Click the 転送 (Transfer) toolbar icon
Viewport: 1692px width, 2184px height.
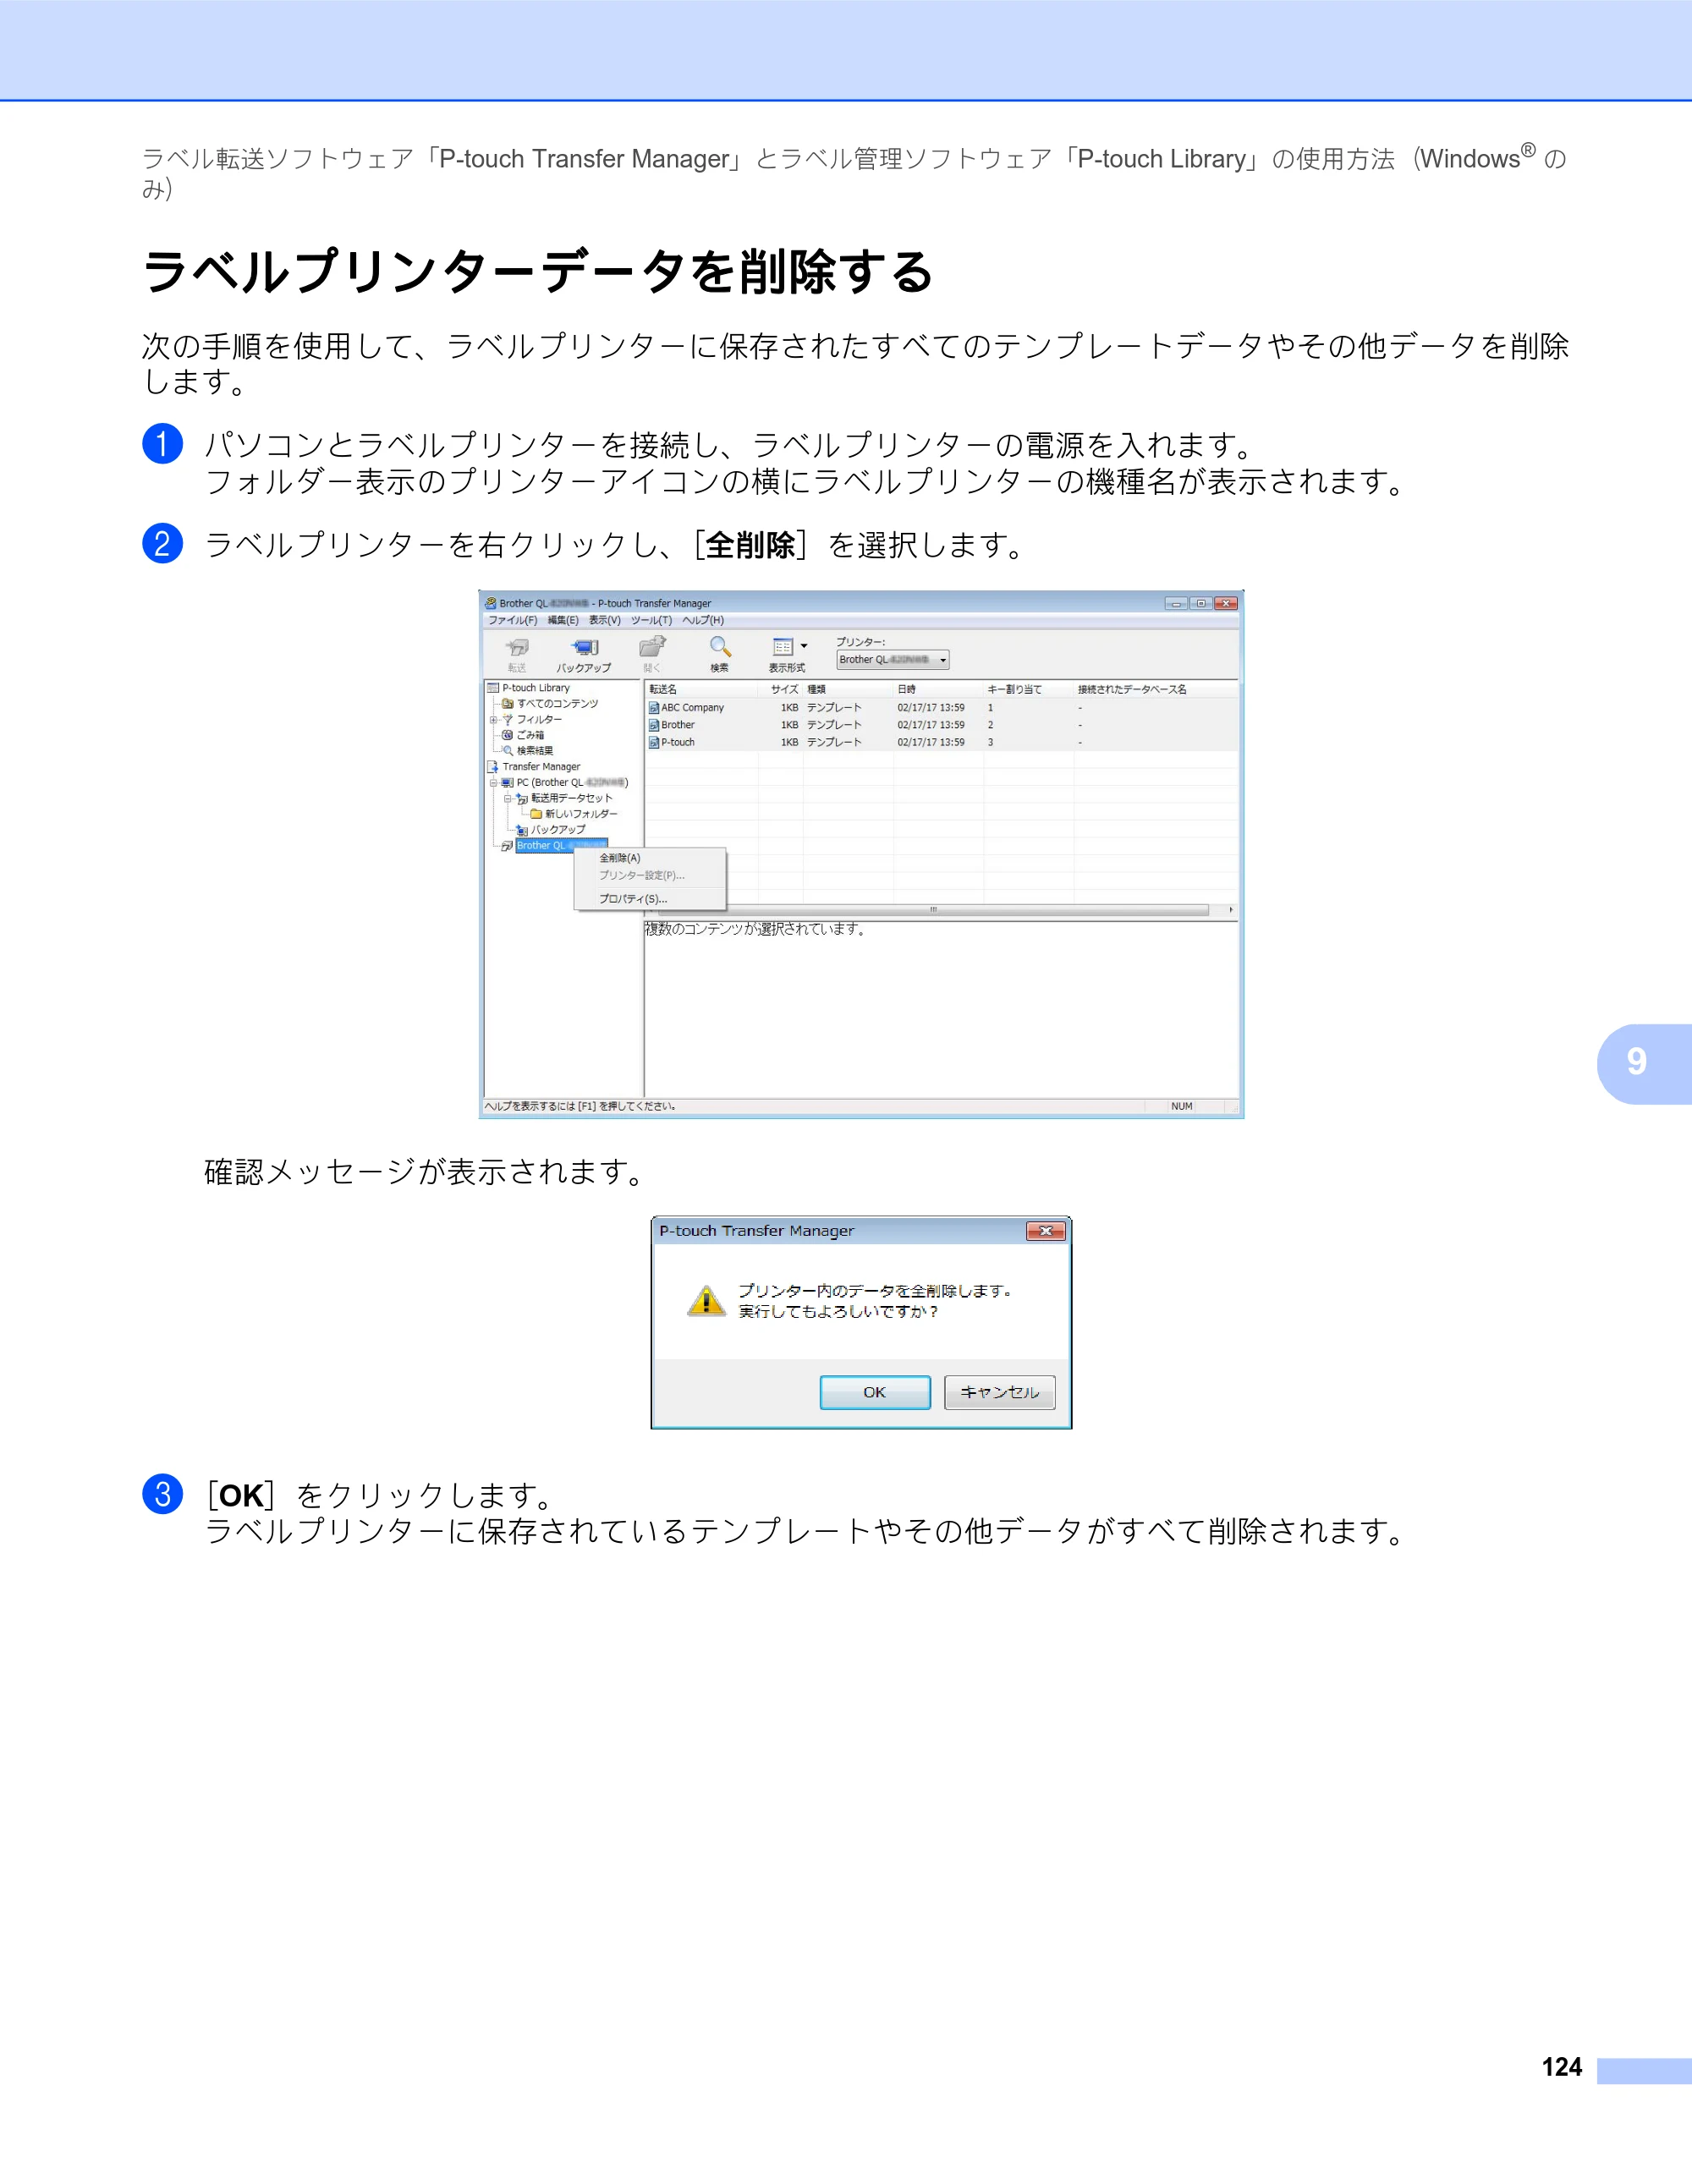click(x=517, y=648)
